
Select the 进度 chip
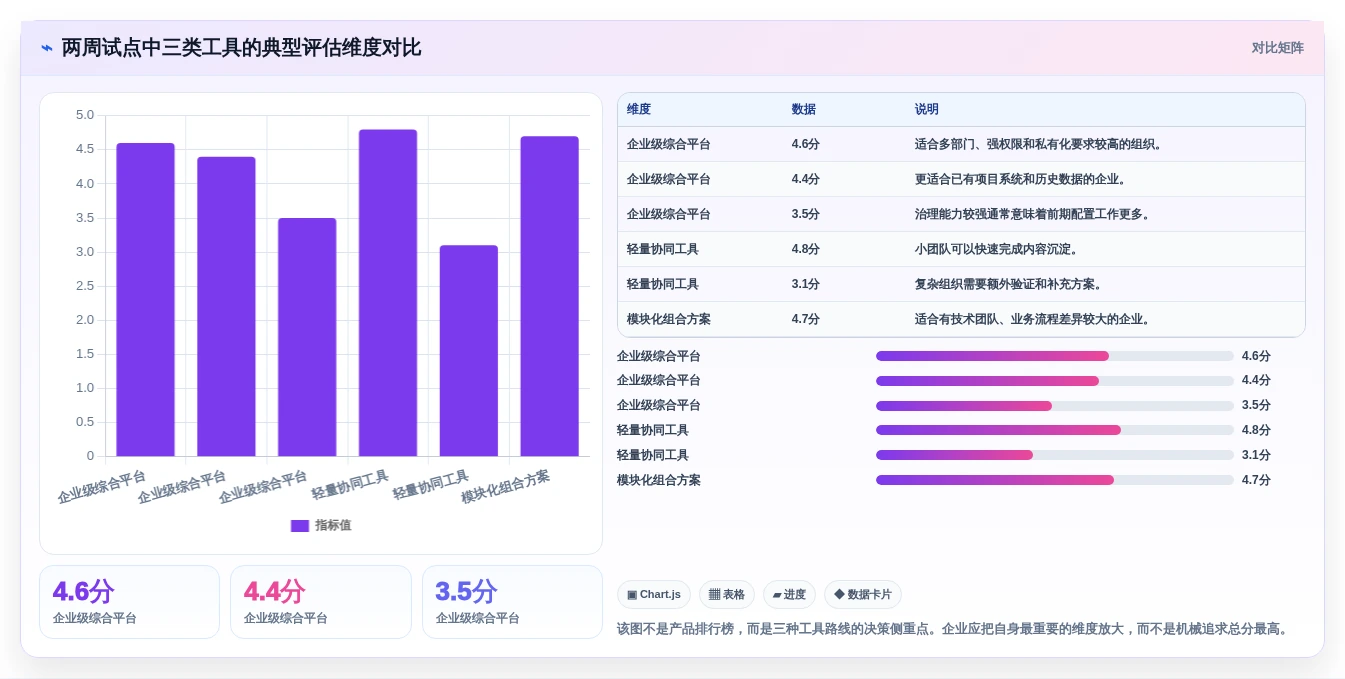789,594
